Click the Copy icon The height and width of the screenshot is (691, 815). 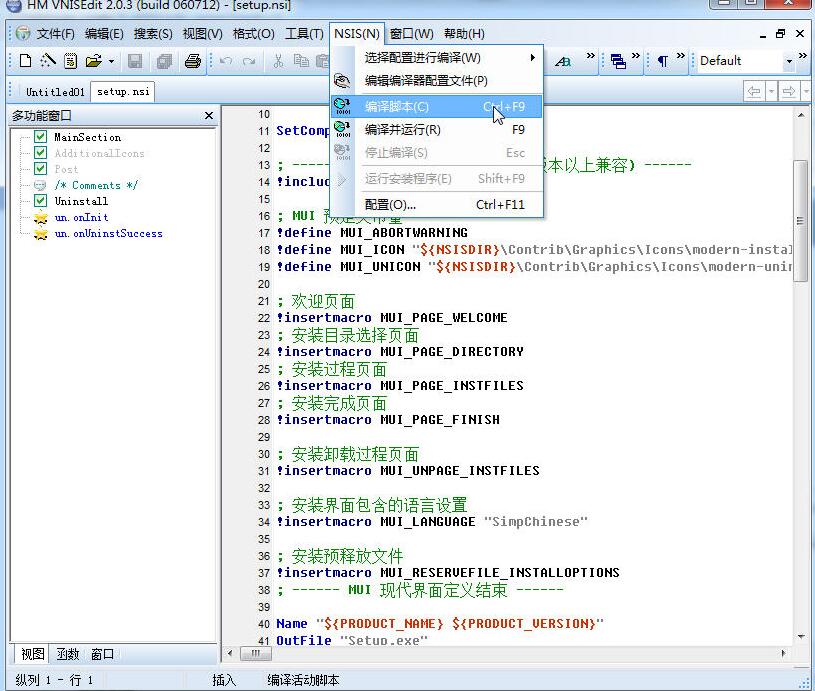(x=301, y=61)
